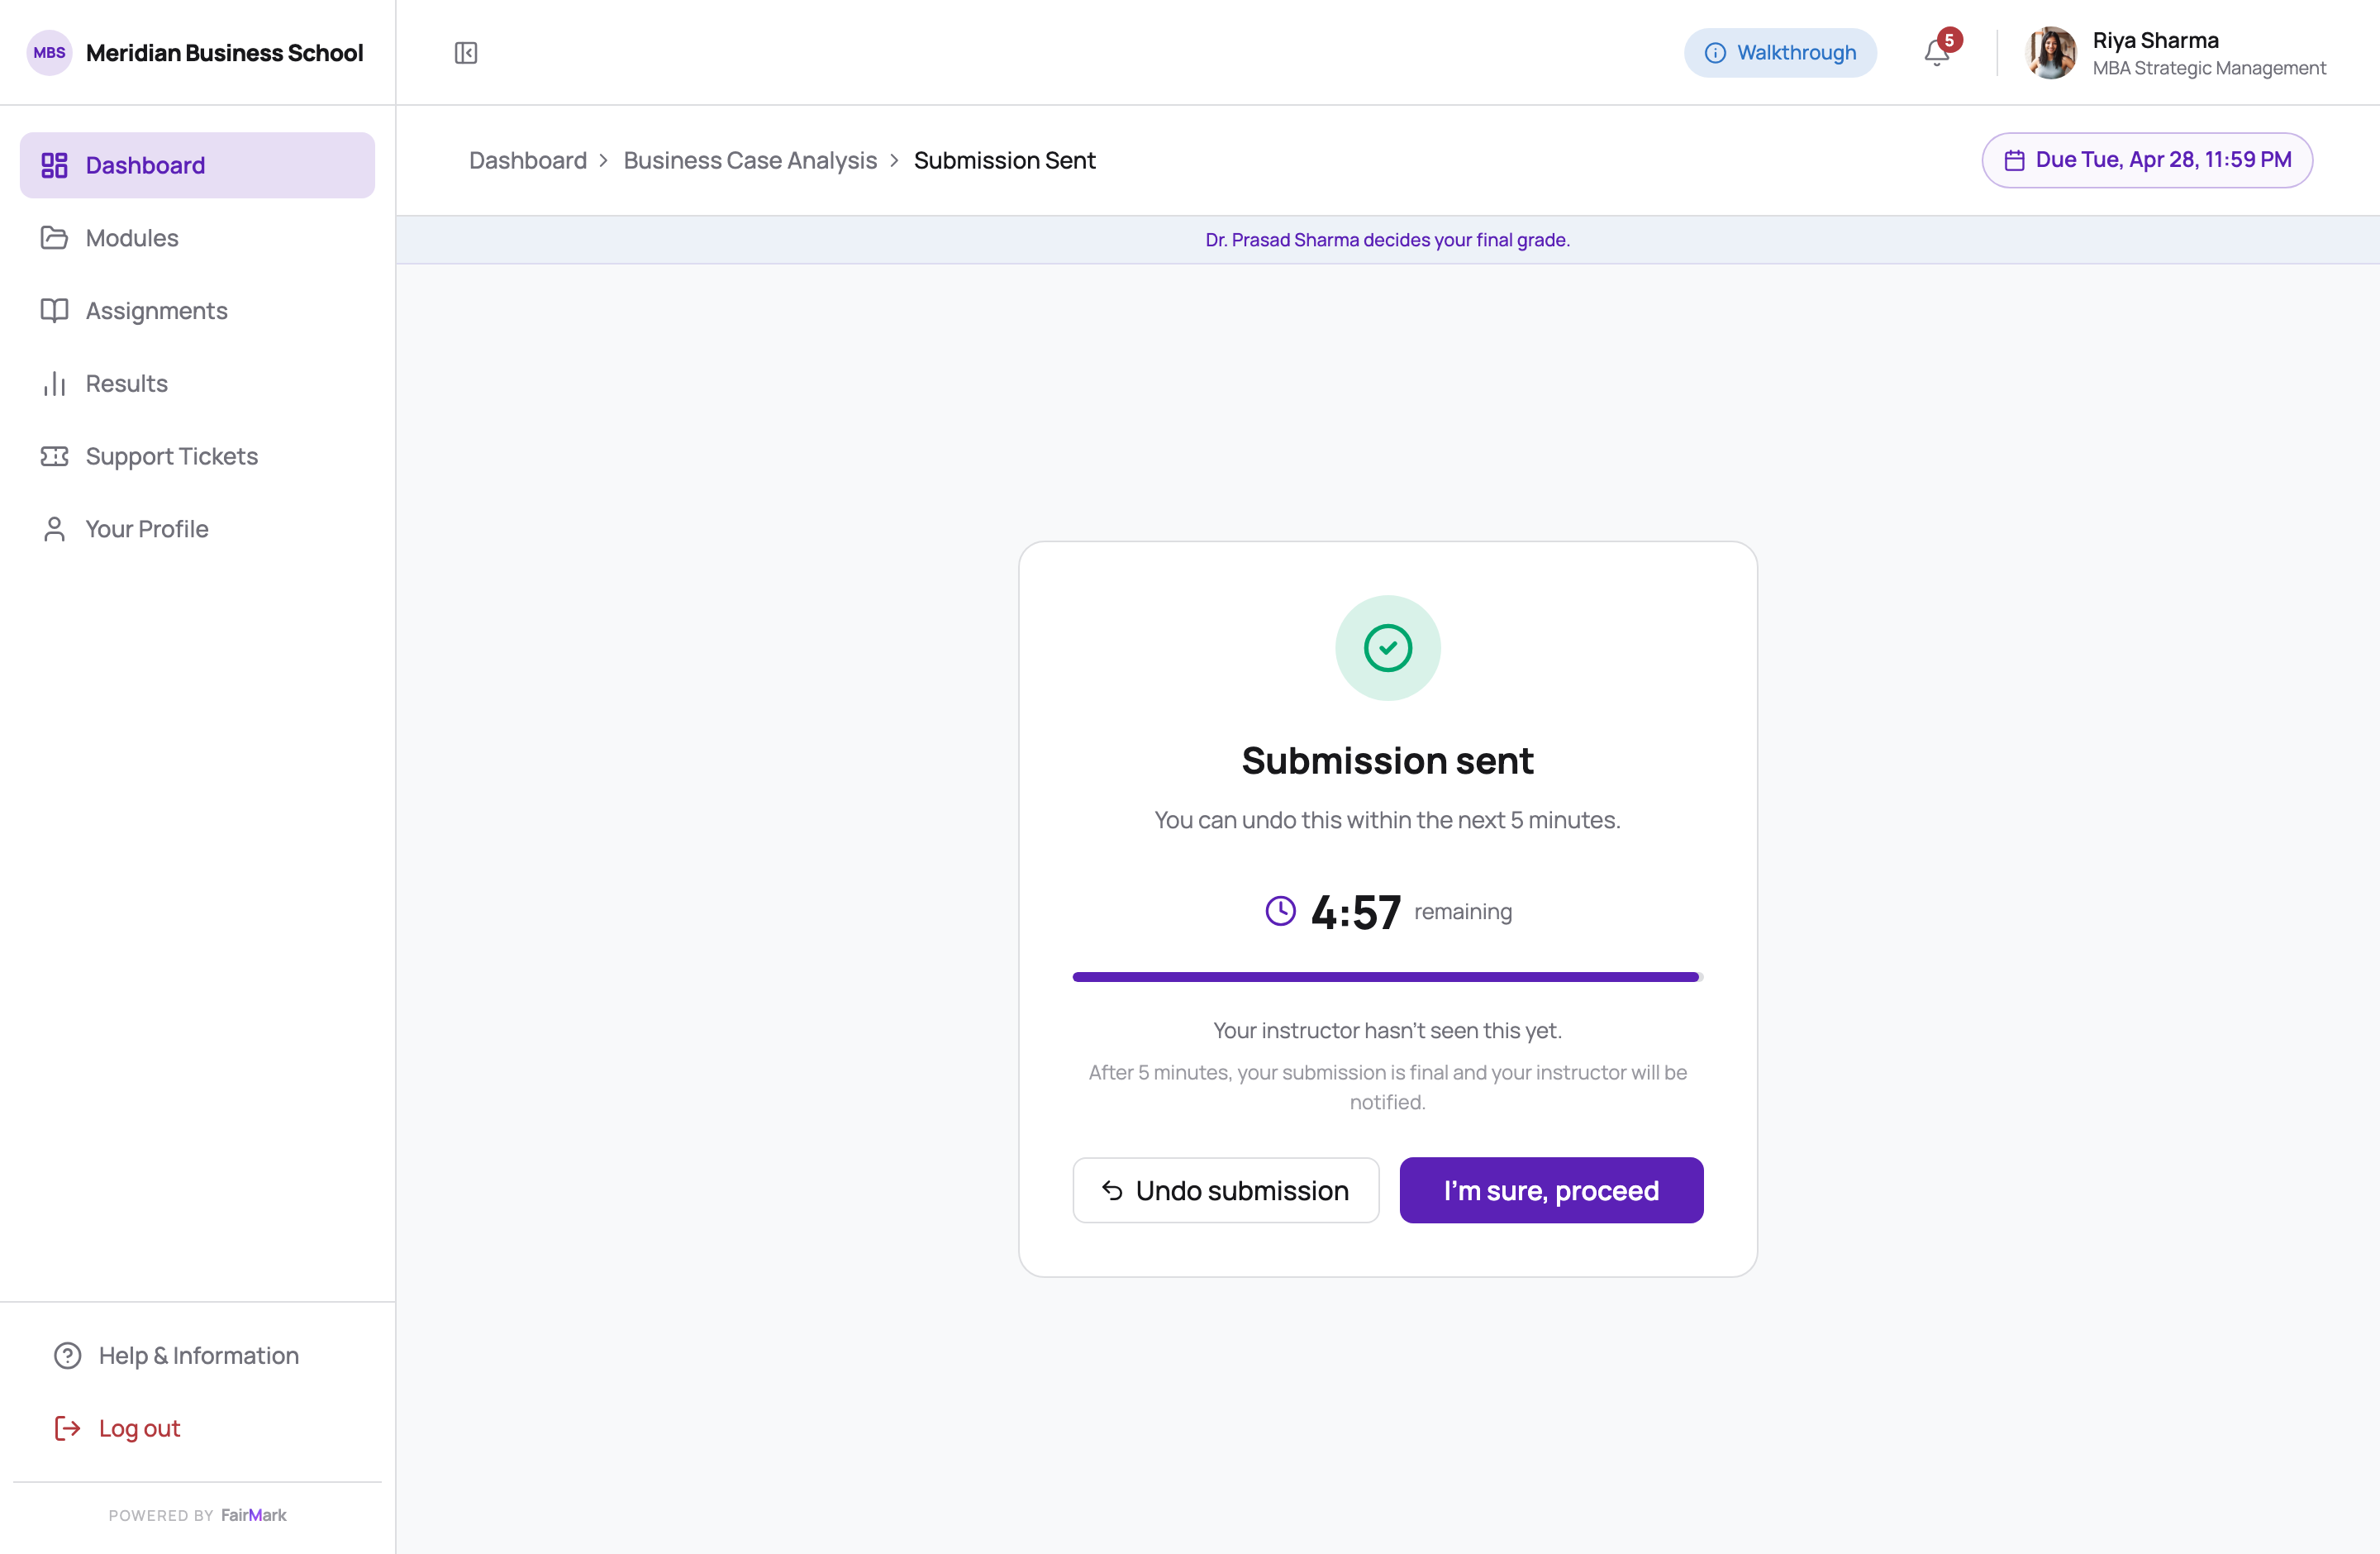
Task: Click the MBA Strategic Management label
Action: coord(2209,68)
